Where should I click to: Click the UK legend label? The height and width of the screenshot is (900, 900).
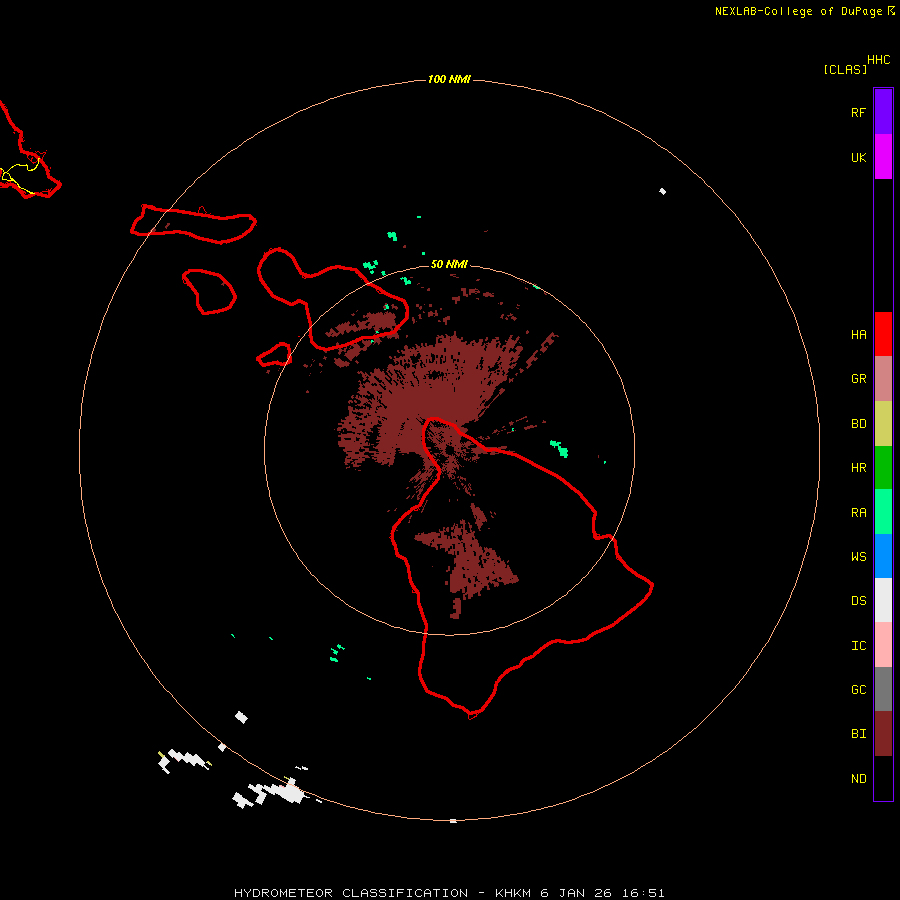859,157
